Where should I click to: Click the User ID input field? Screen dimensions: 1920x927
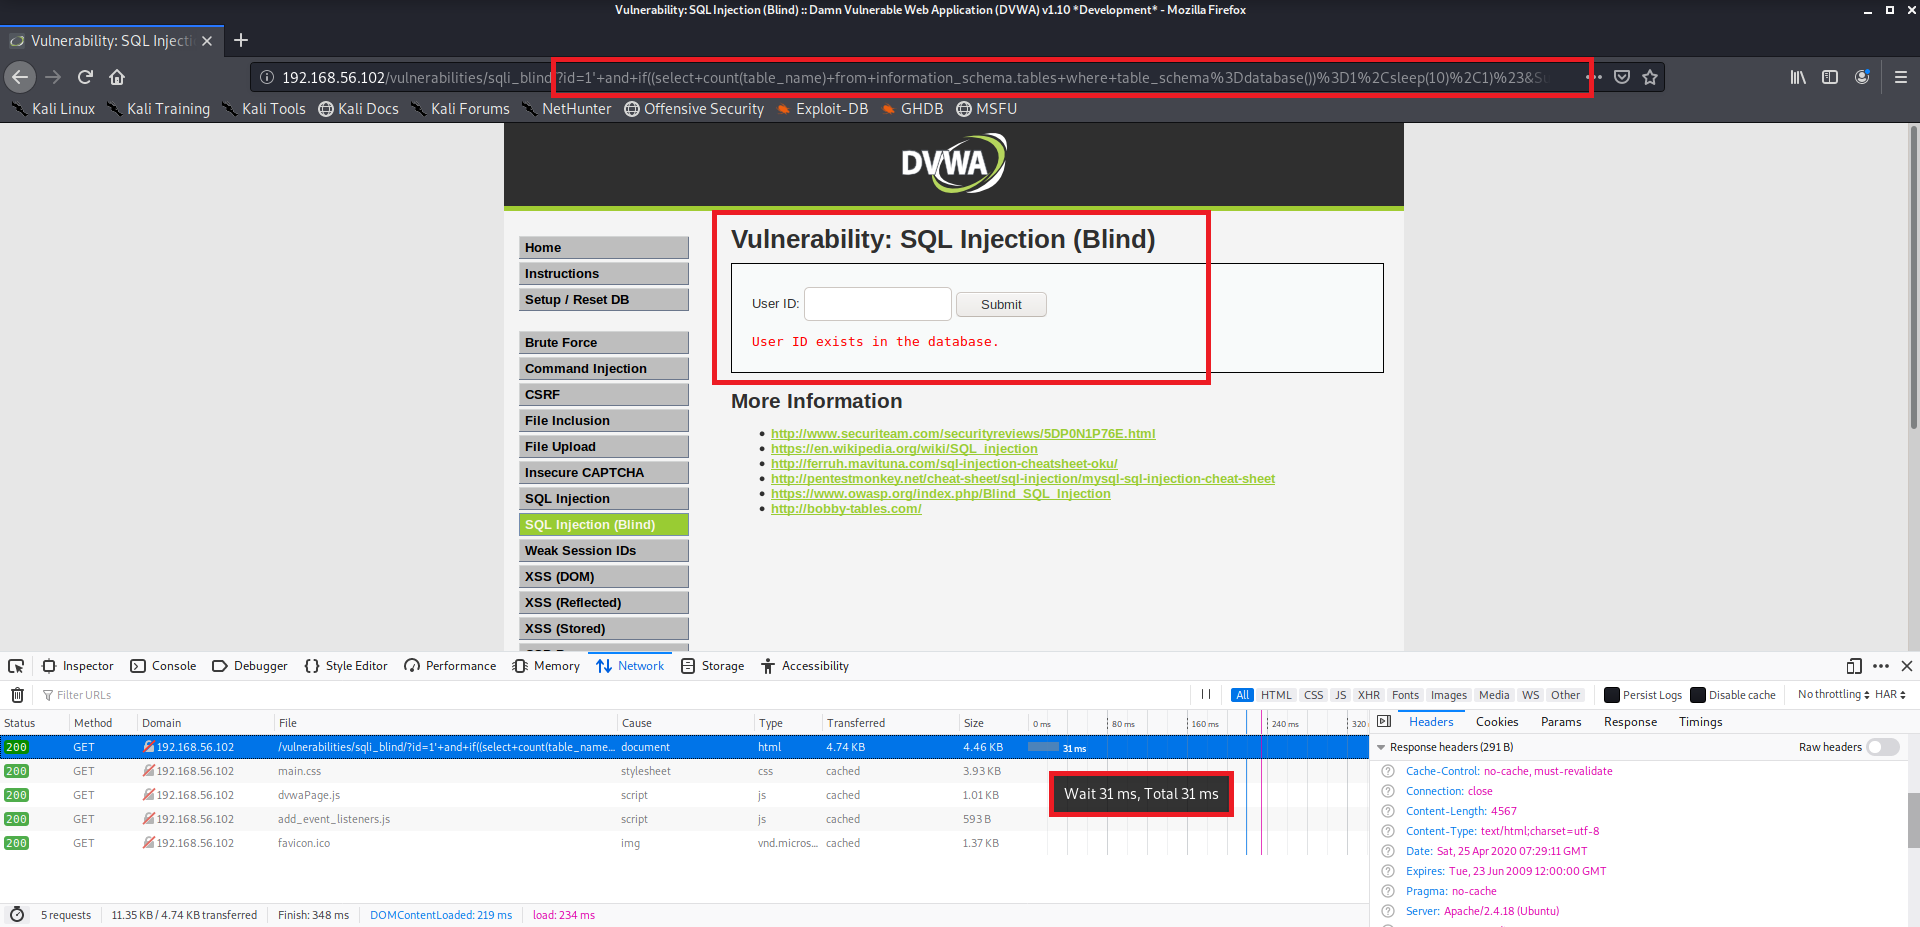pos(877,304)
